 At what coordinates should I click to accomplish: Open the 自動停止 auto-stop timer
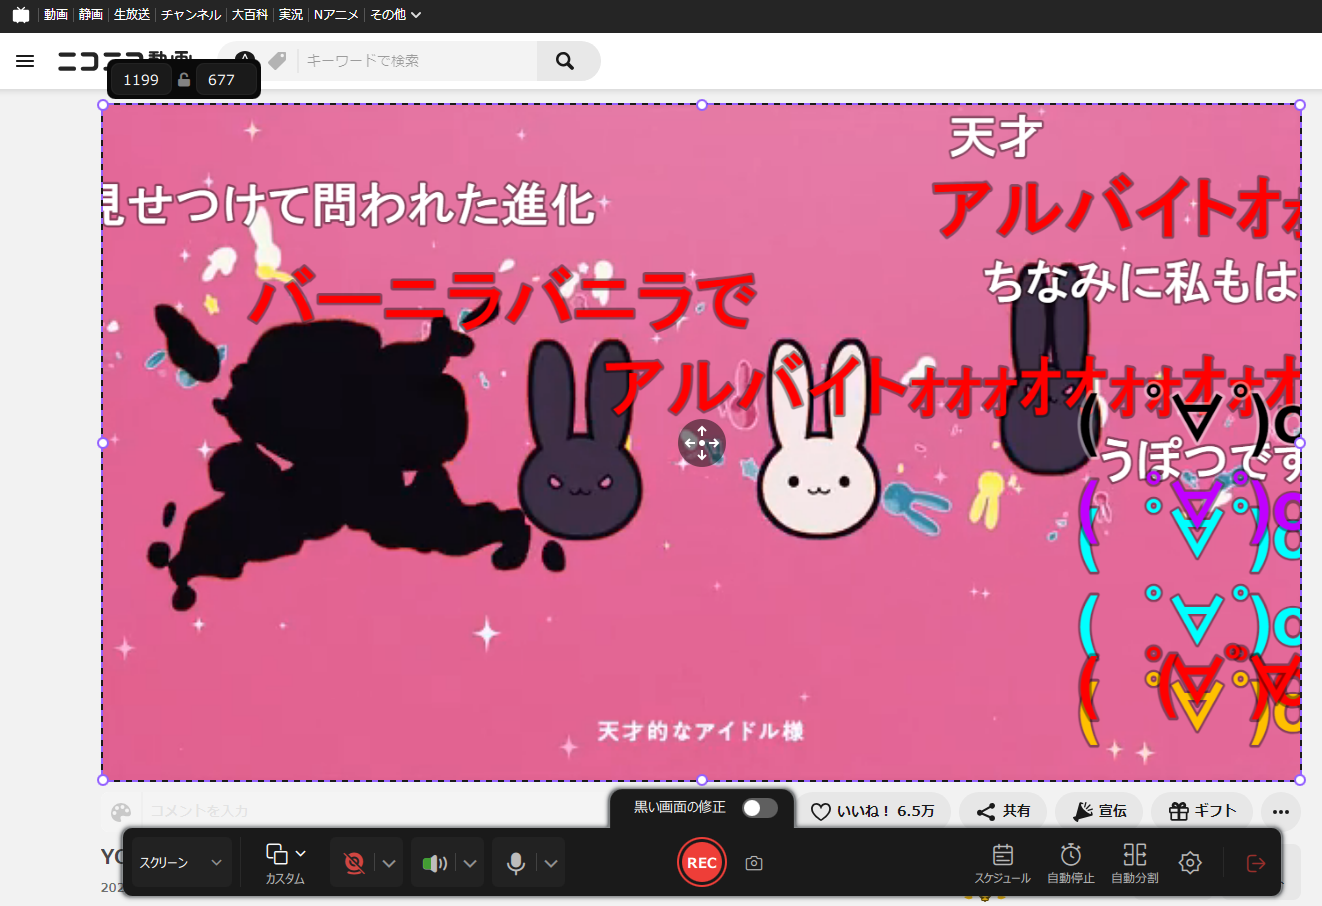pyautogui.click(x=1070, y=863)
